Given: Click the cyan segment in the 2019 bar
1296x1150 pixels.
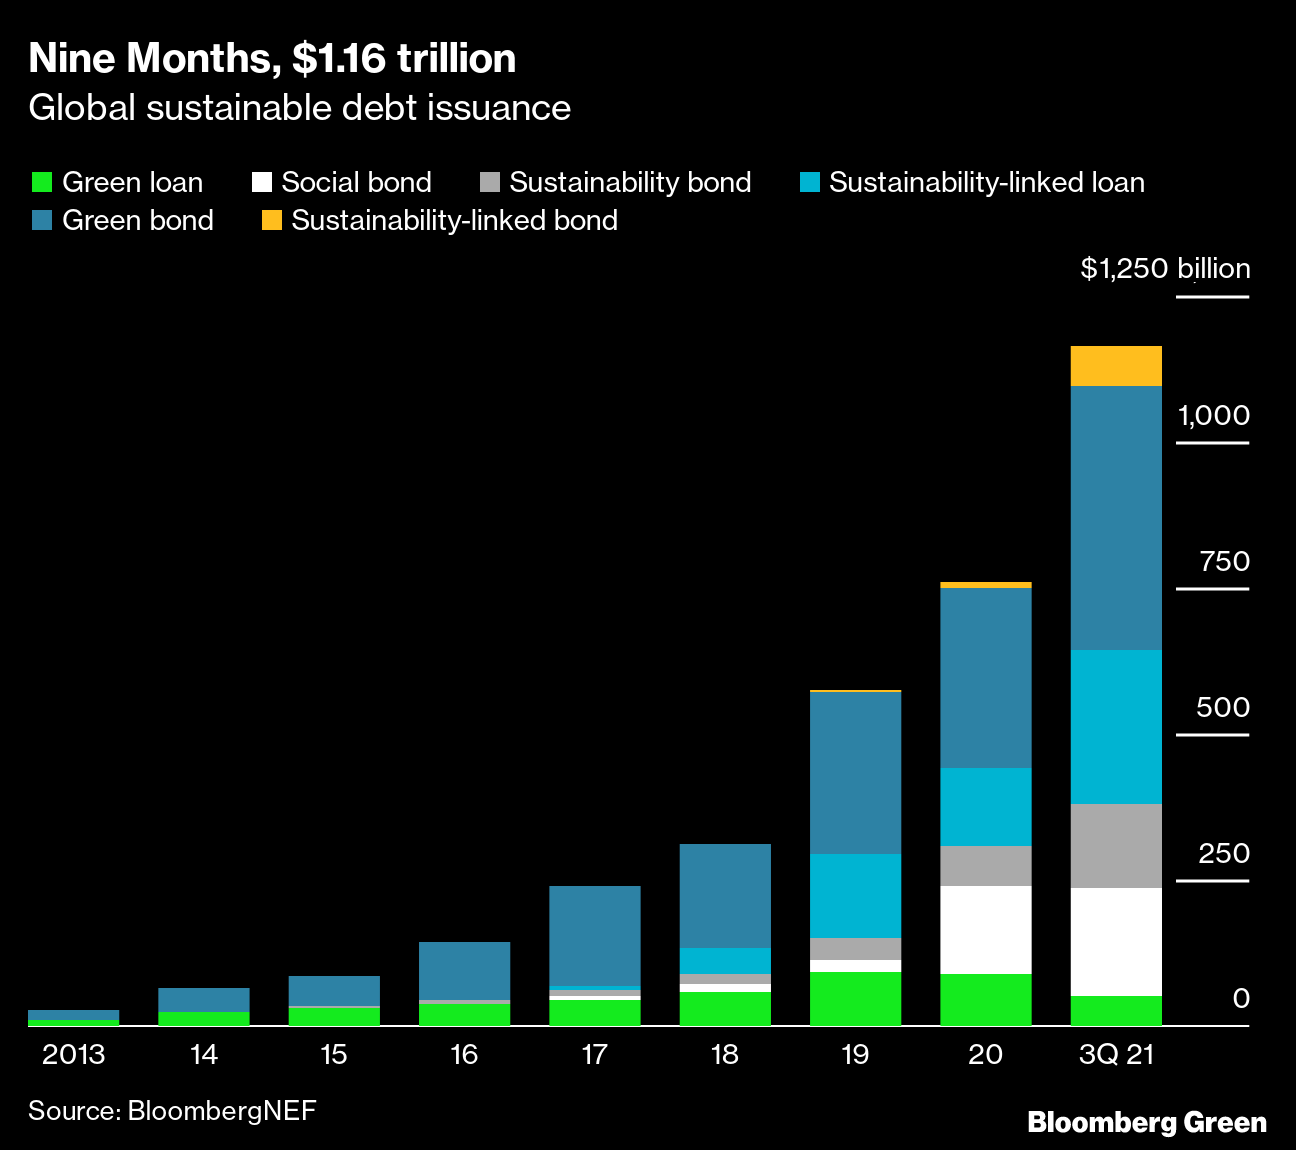Looking at the screenshot, I should pyautogui.click(x=856, y=895).
